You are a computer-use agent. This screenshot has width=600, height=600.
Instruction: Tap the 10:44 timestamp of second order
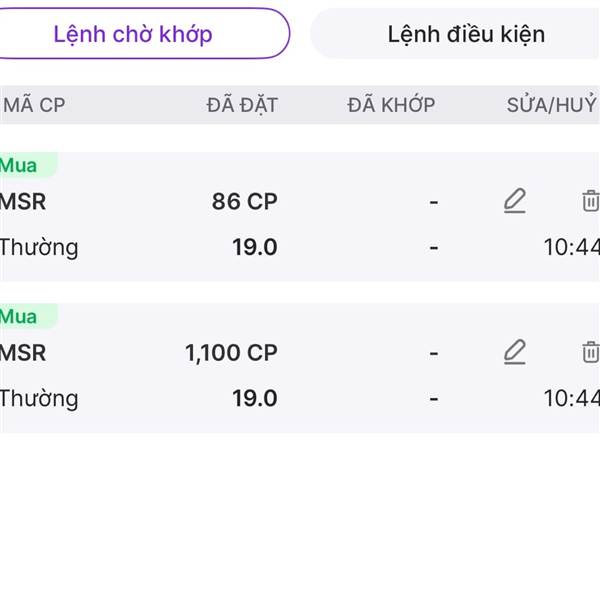pyautogui.click(x=572, y=398)
